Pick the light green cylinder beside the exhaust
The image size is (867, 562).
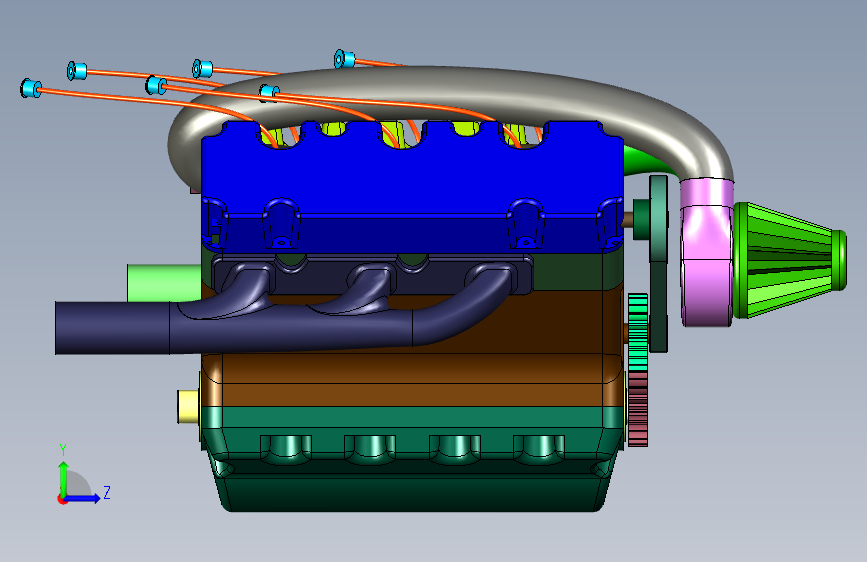(164, 283)
